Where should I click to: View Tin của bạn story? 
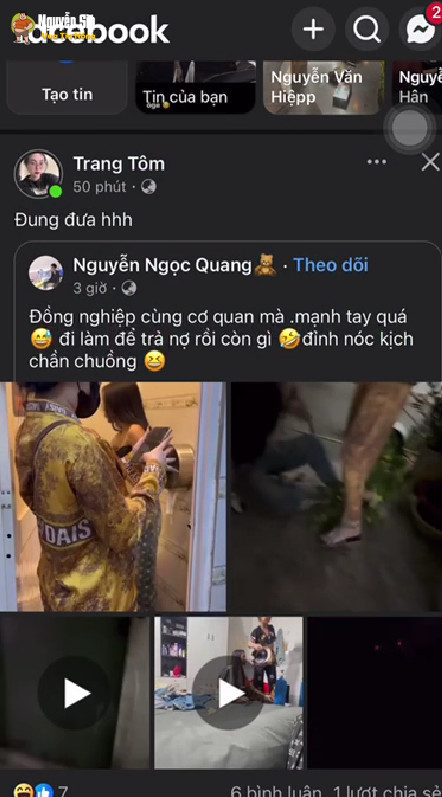coord(196,87)
